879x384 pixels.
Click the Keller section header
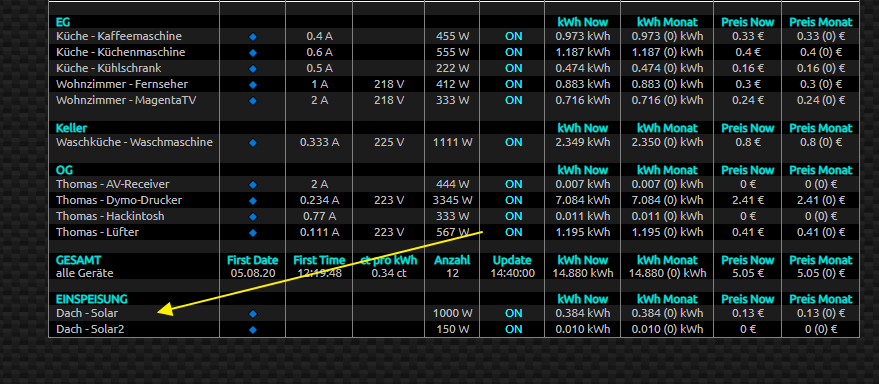click(72, 128)
